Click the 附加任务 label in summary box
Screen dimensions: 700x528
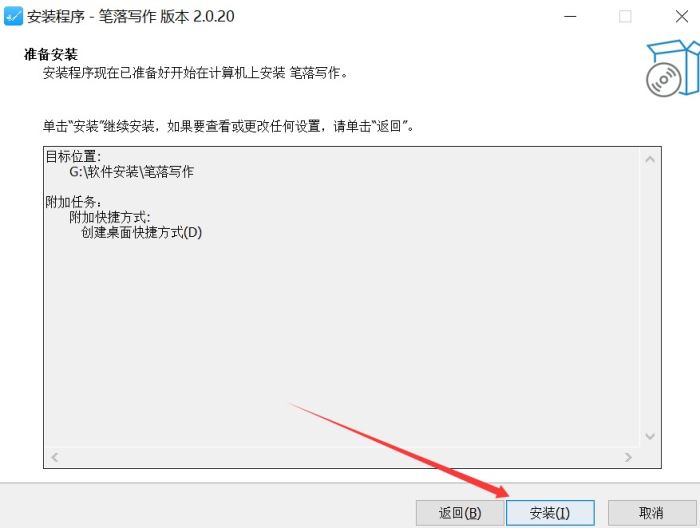pyautogui.click(x=73, y=202)
